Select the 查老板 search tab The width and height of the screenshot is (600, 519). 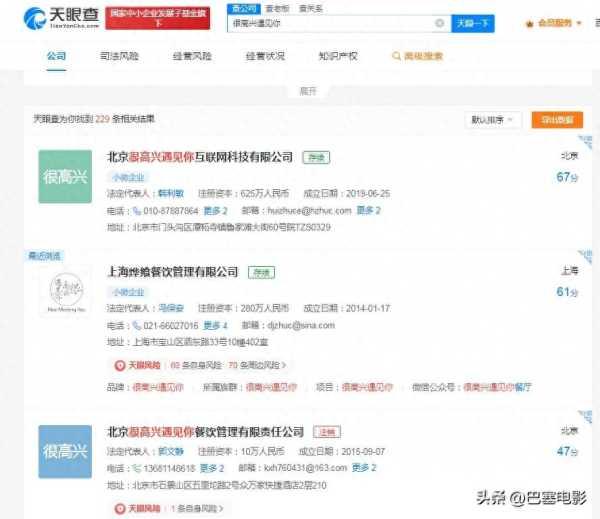[277, 8]
